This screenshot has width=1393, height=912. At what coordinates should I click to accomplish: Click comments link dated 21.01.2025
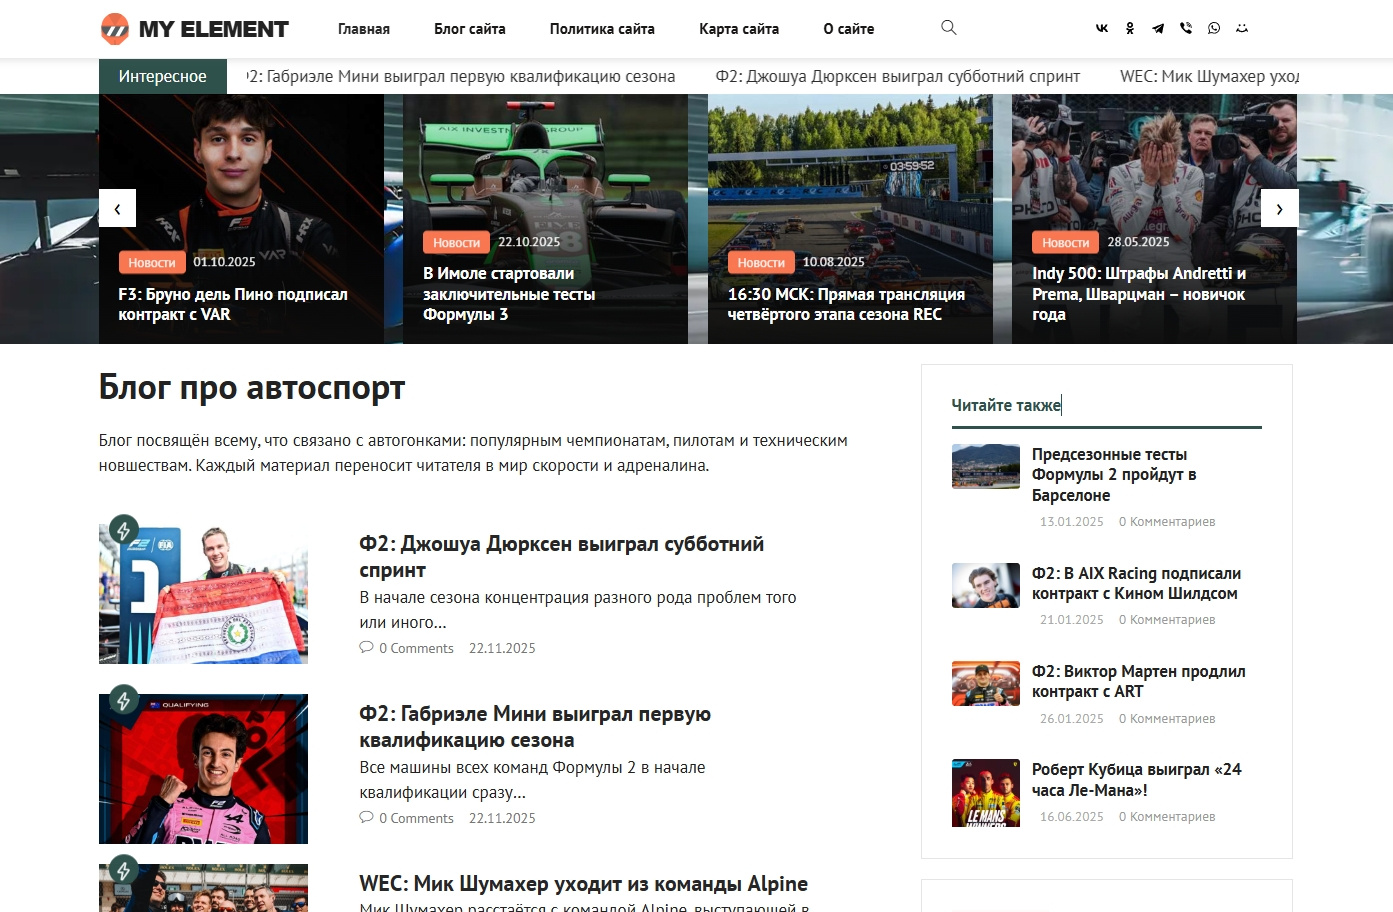(1167, 620)
